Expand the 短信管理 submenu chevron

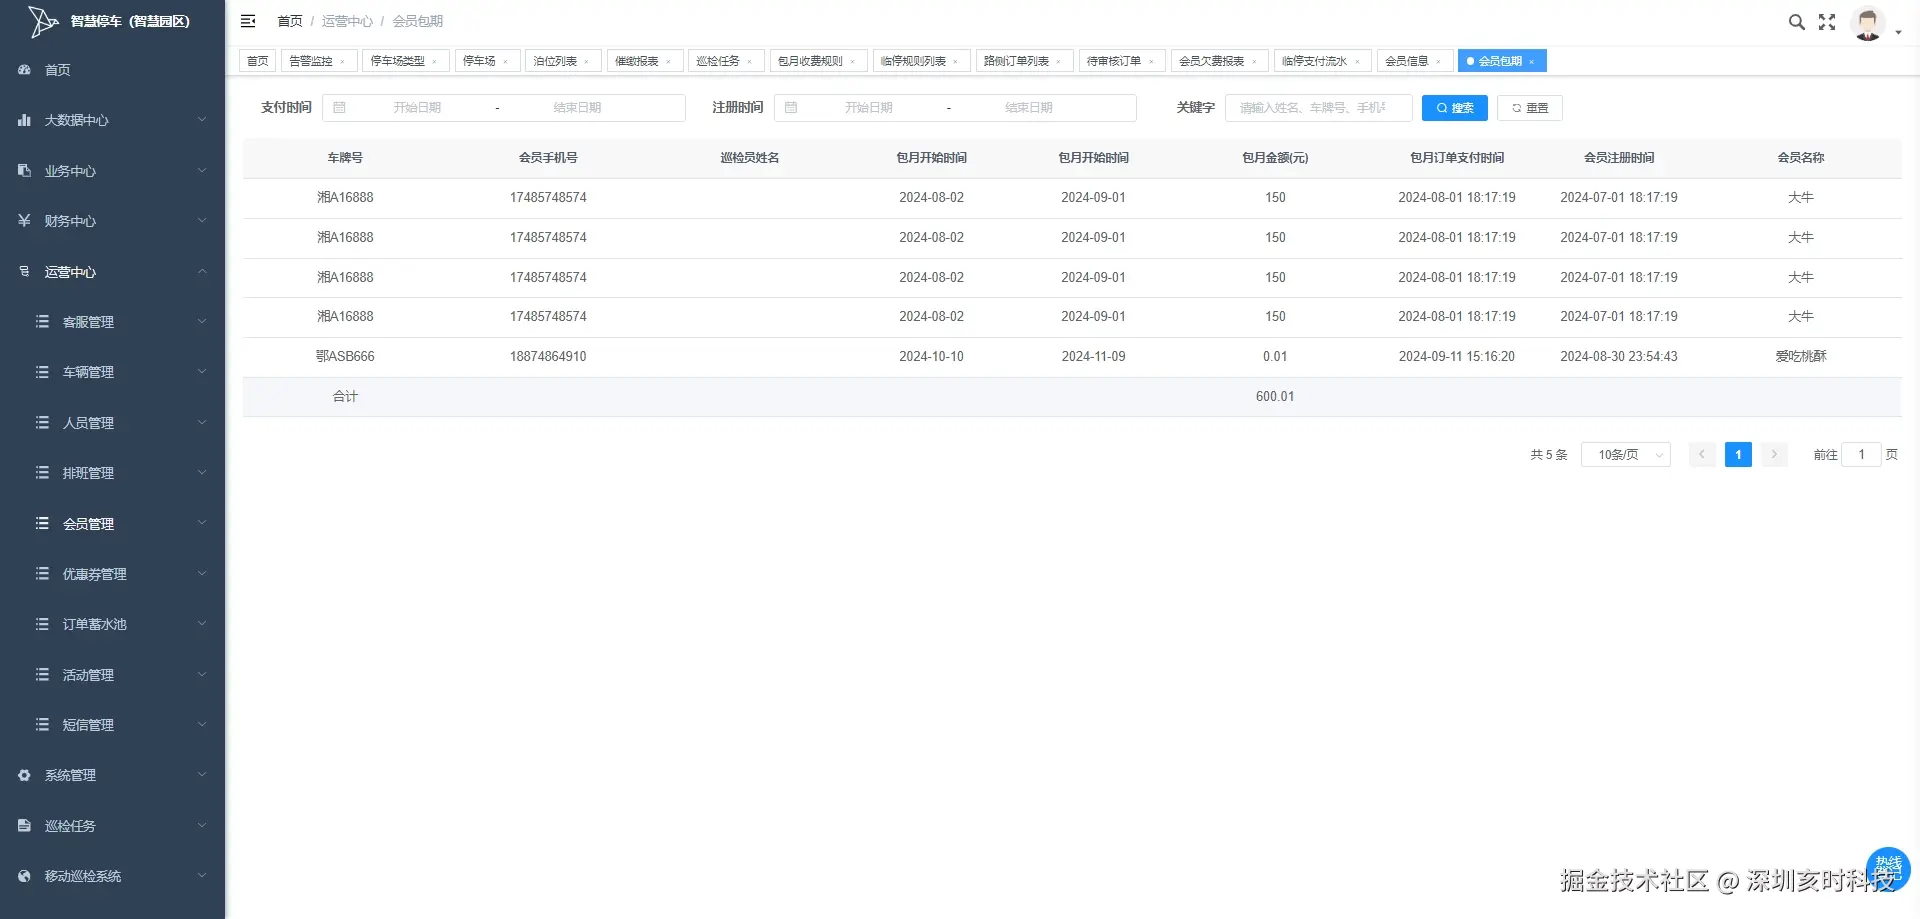(202, 725)
